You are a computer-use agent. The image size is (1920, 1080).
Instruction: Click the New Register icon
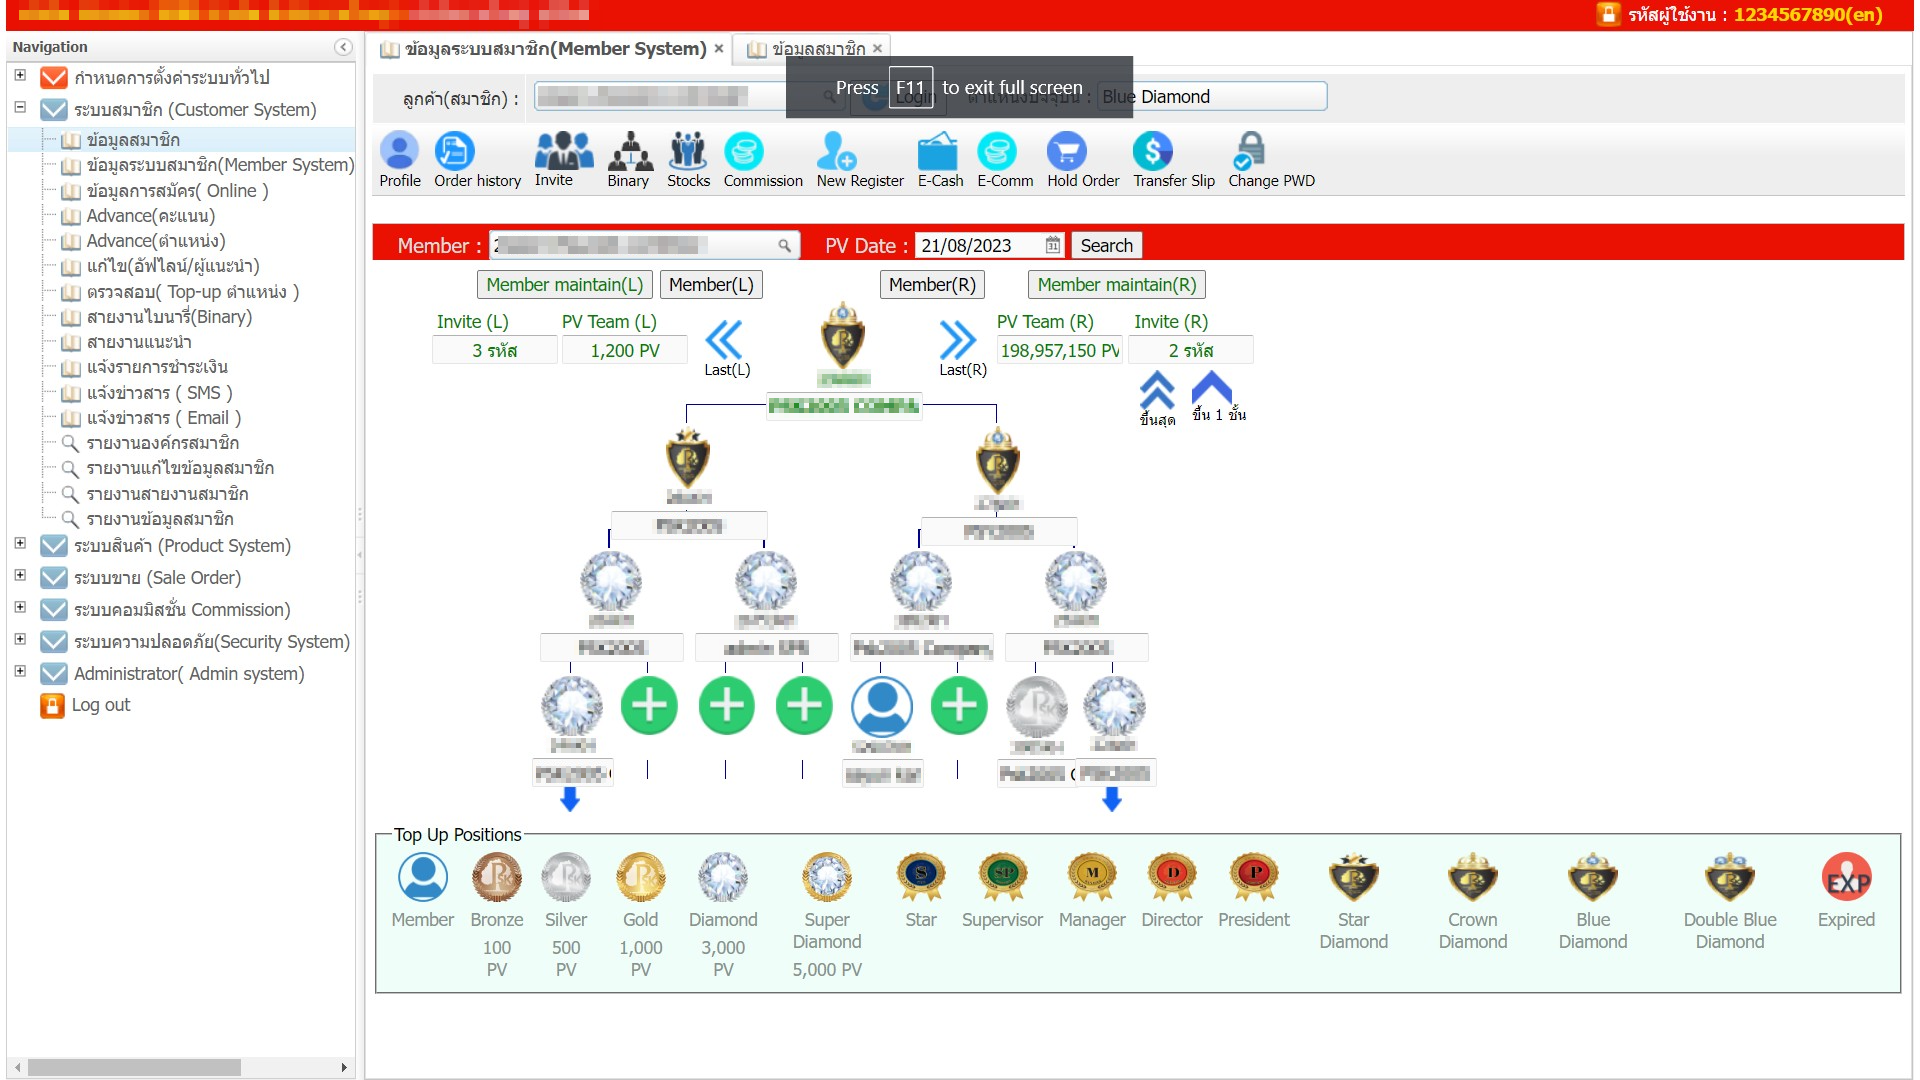click(x=837, y=152)
